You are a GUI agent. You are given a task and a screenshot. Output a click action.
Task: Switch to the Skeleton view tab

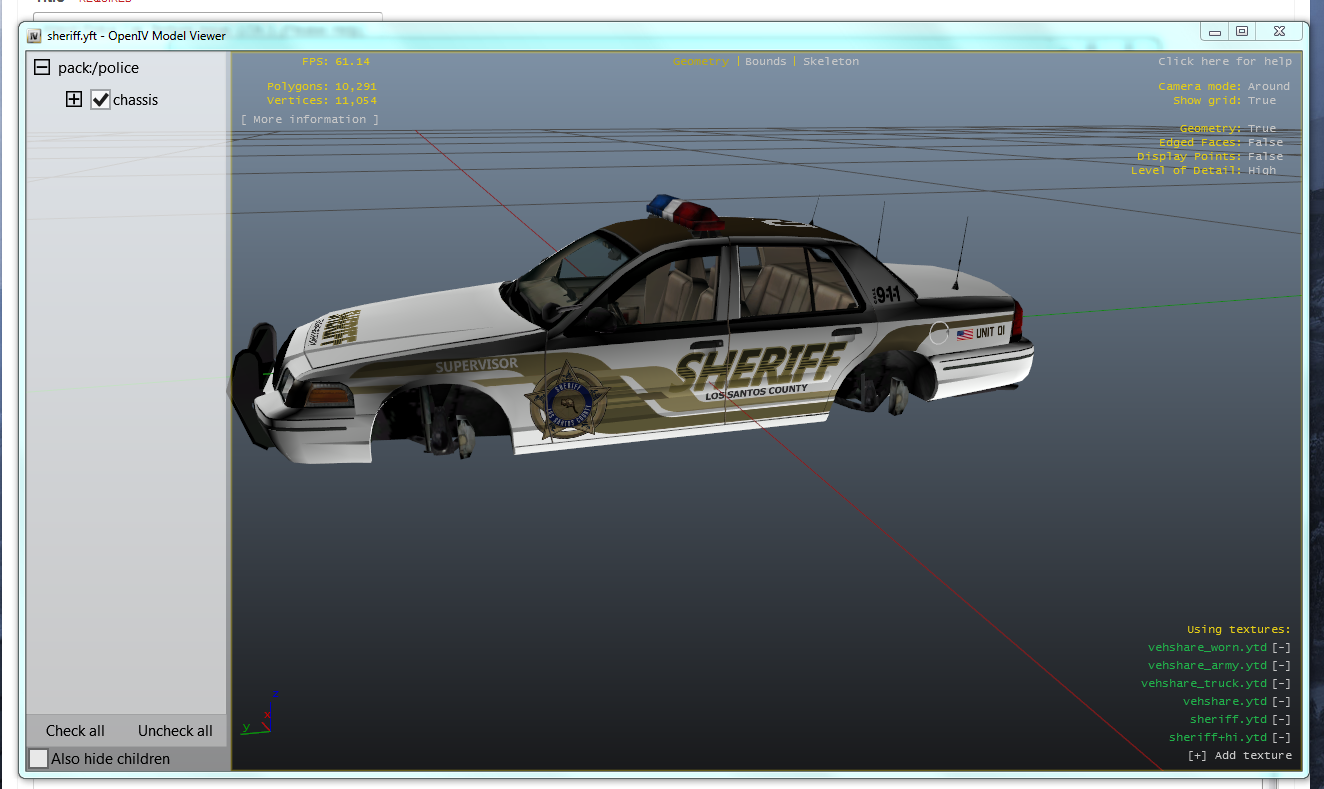coord(831,62)
